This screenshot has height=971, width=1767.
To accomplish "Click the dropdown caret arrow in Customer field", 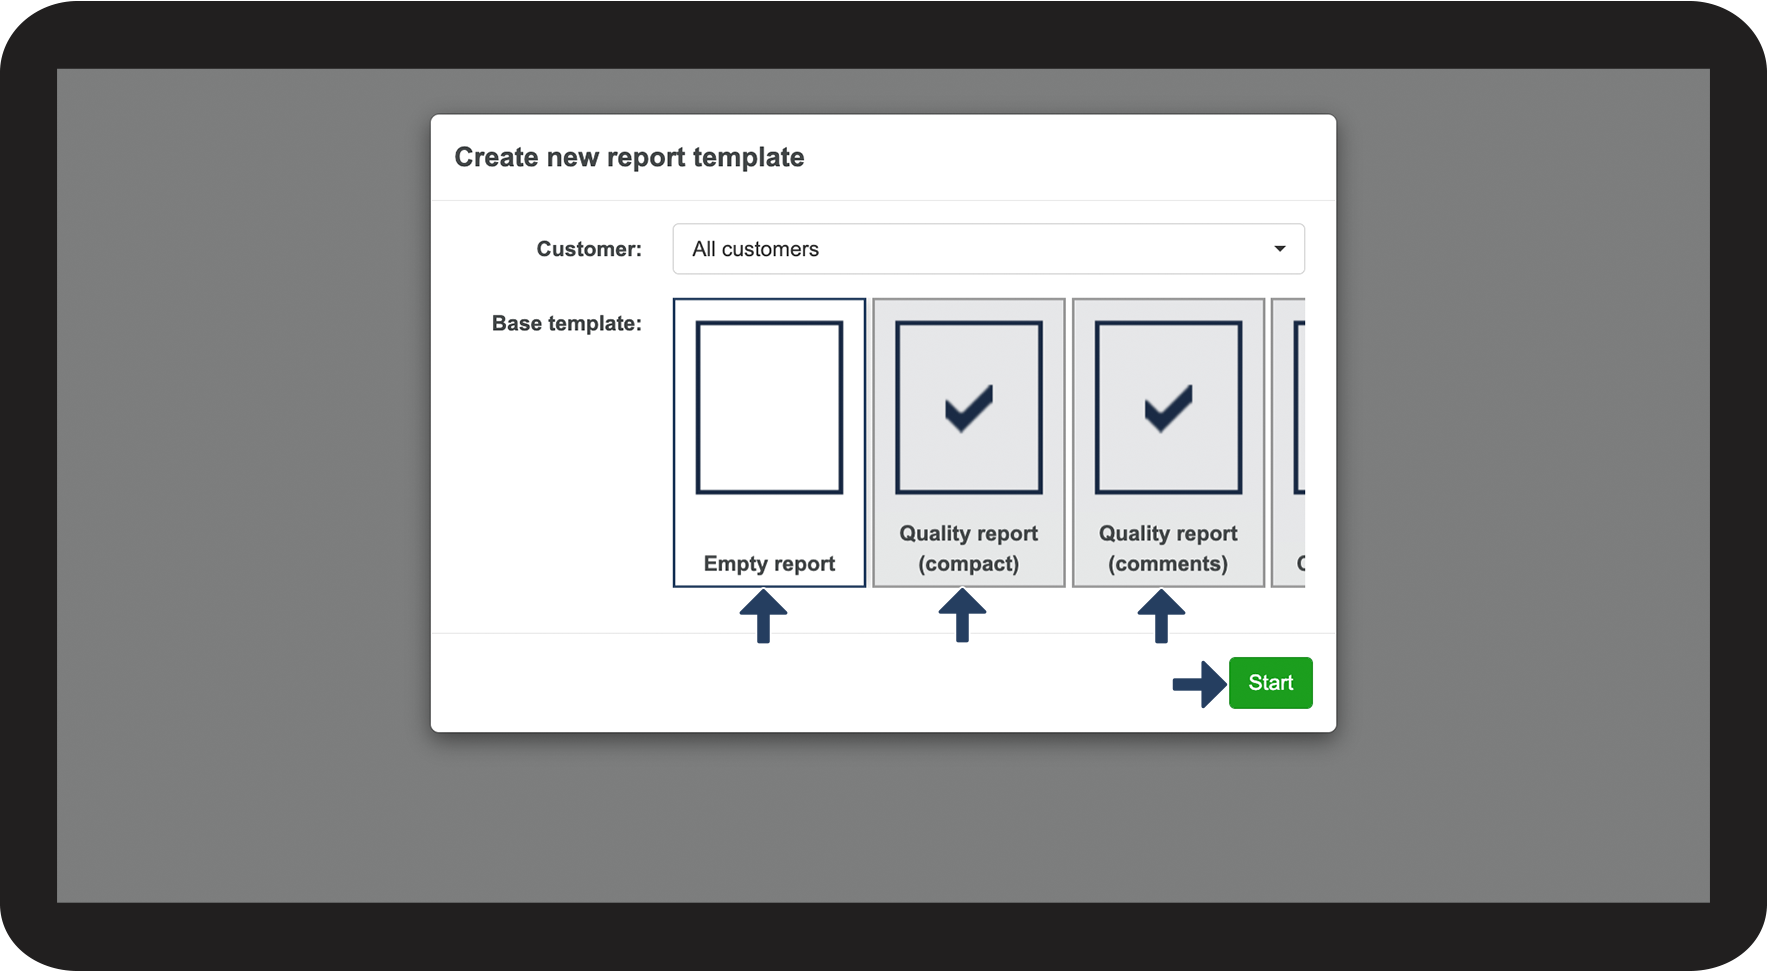I will point(1279,249).
